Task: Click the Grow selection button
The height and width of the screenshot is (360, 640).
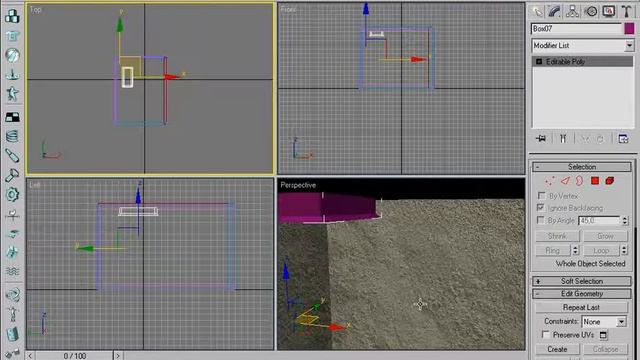Action: tap(605, 236)
